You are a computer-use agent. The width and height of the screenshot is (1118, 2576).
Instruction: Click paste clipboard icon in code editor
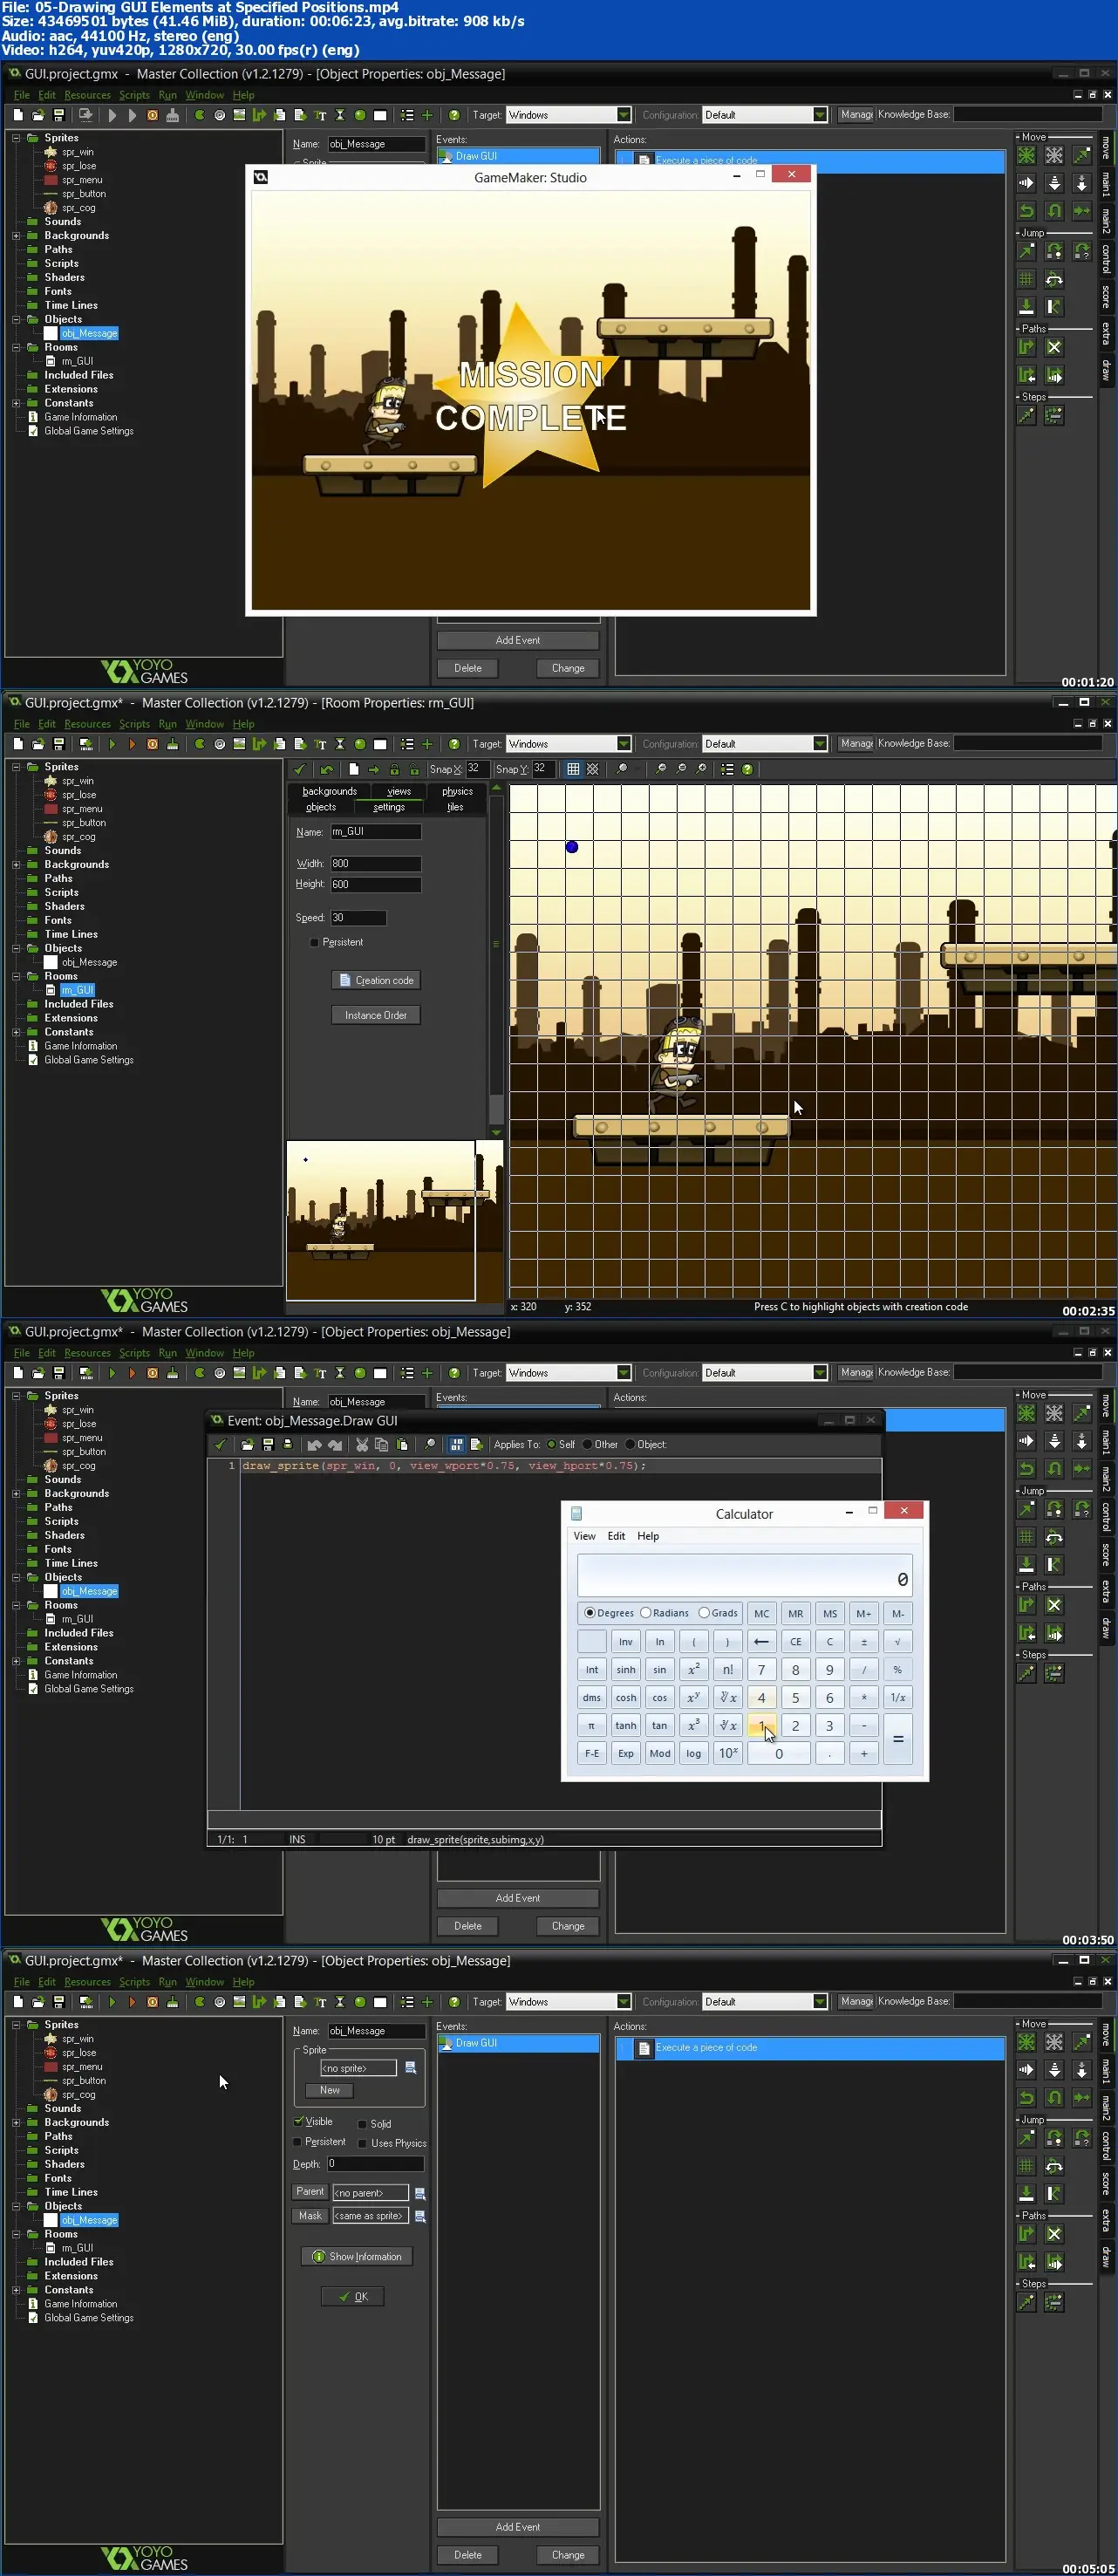coord(402,1444)
